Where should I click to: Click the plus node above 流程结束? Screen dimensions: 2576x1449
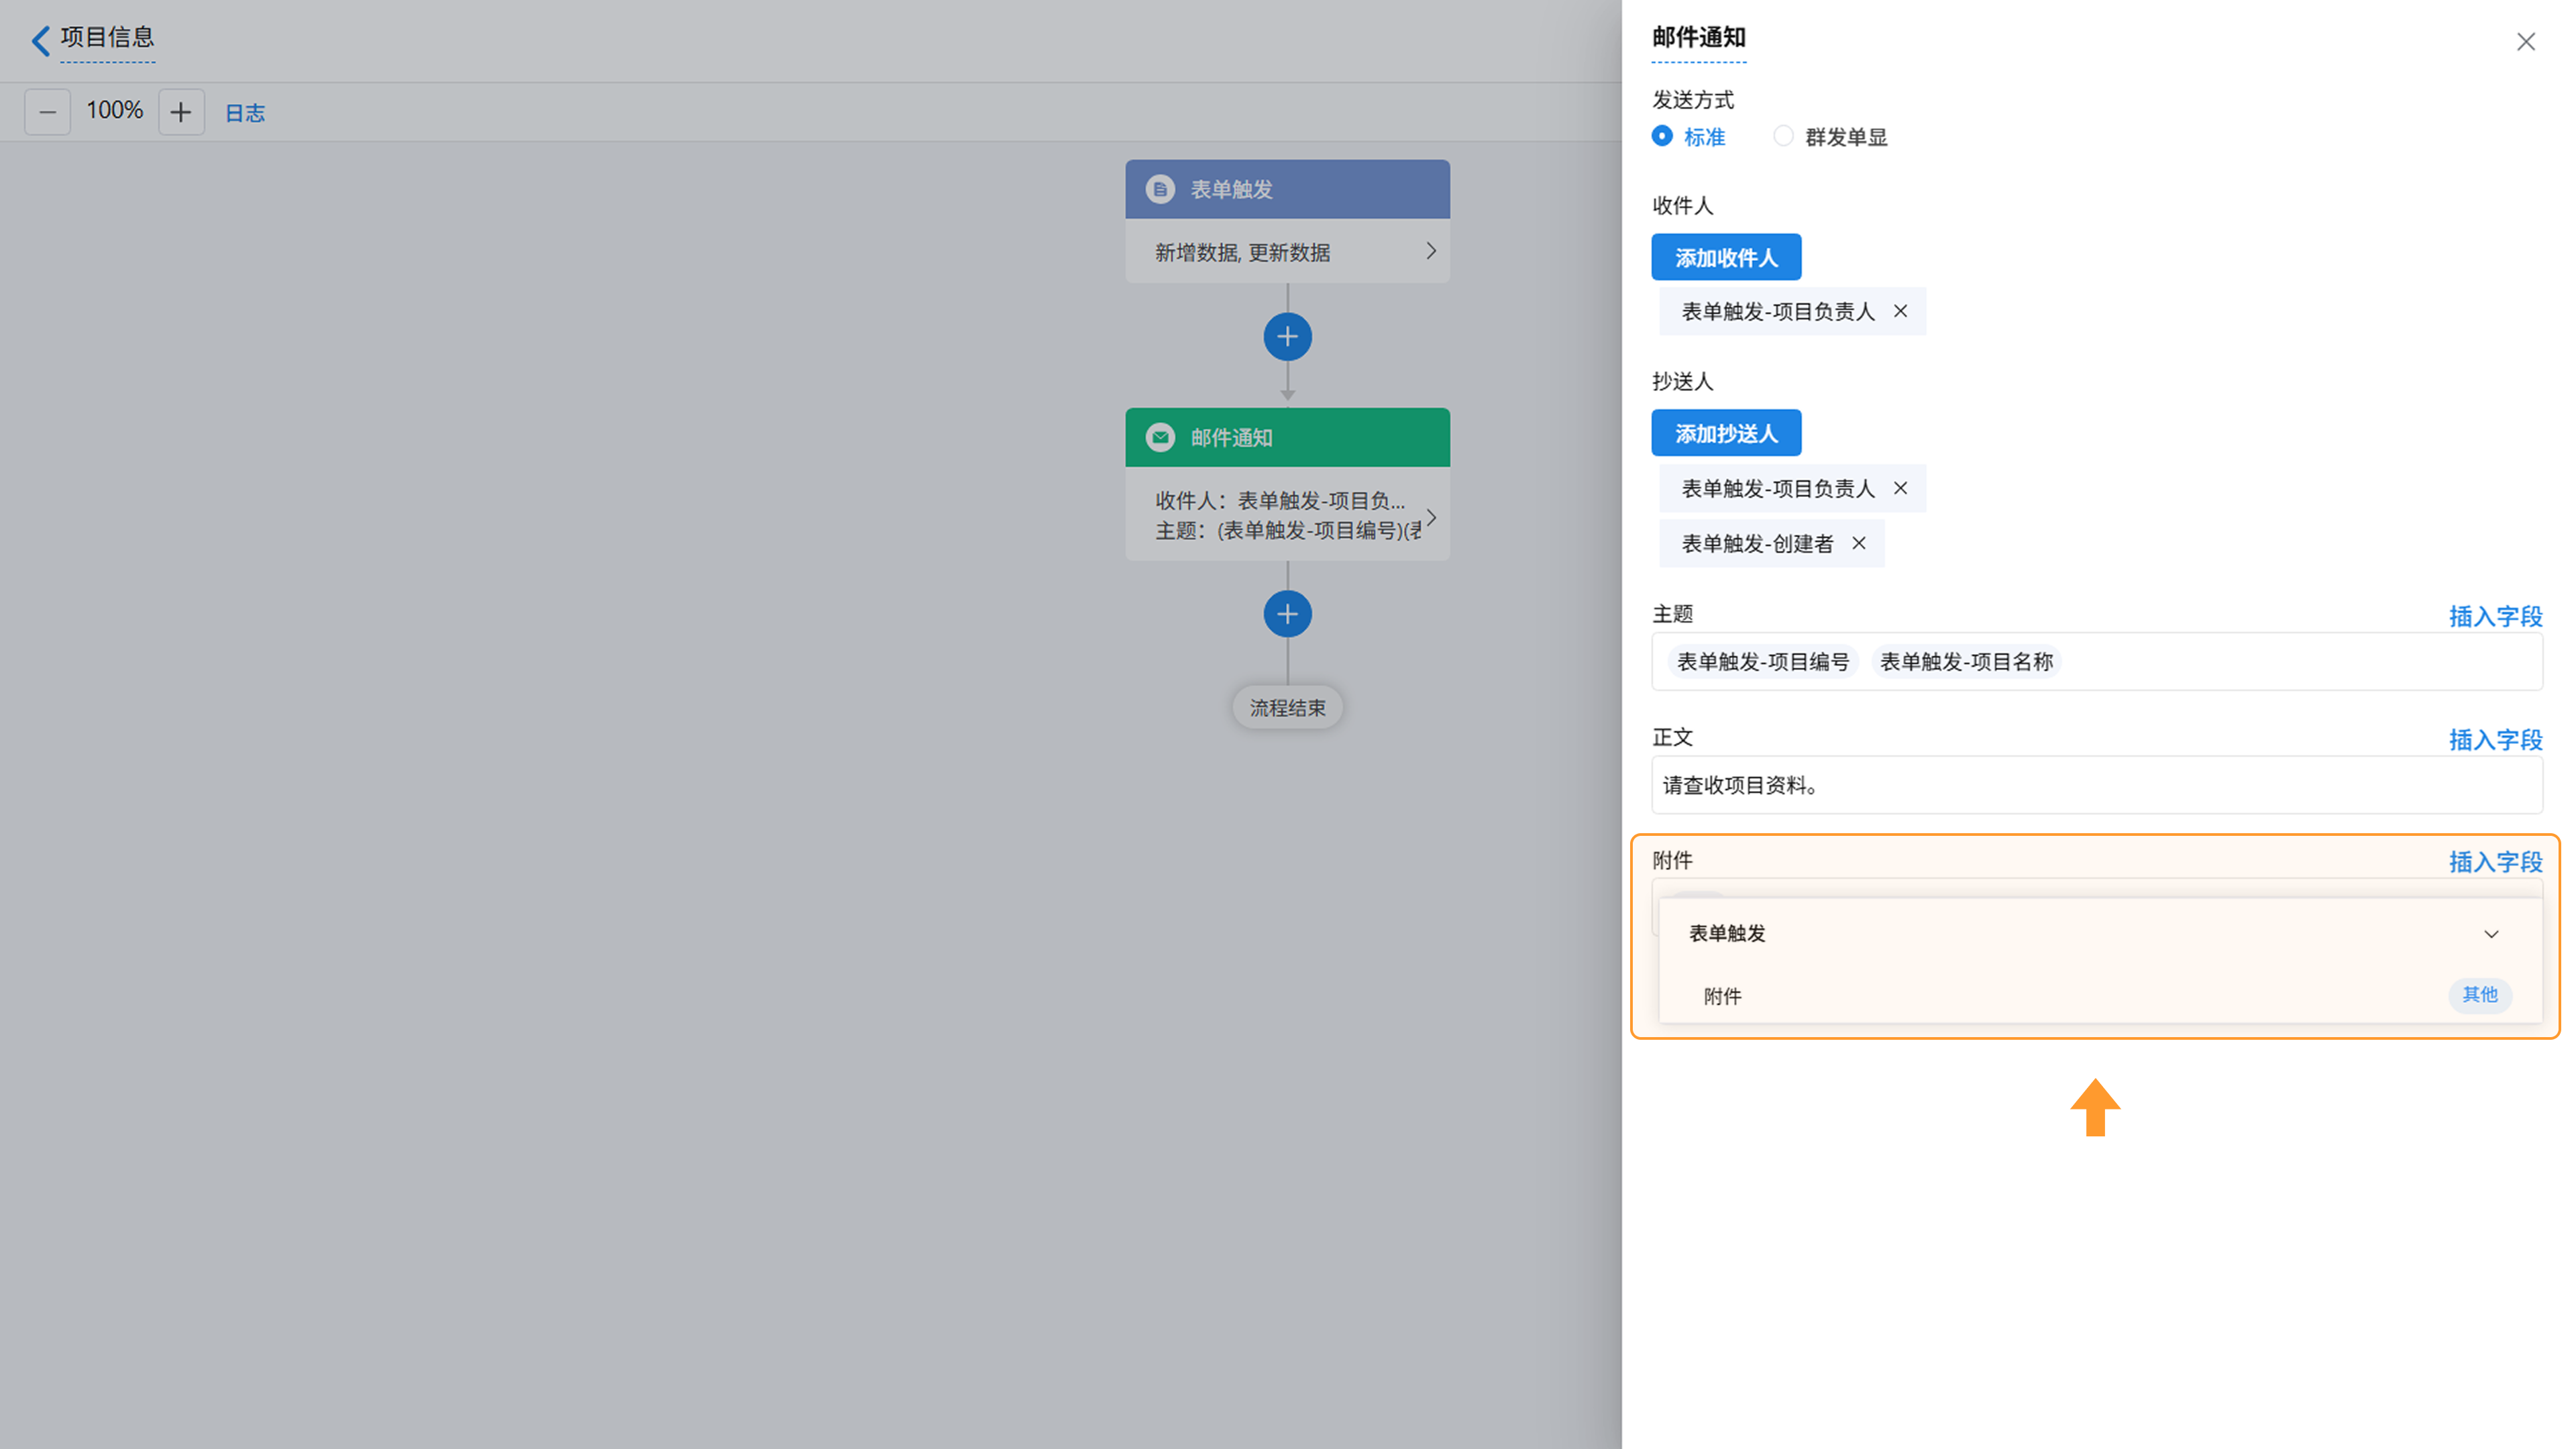(x=1287, y=614)
